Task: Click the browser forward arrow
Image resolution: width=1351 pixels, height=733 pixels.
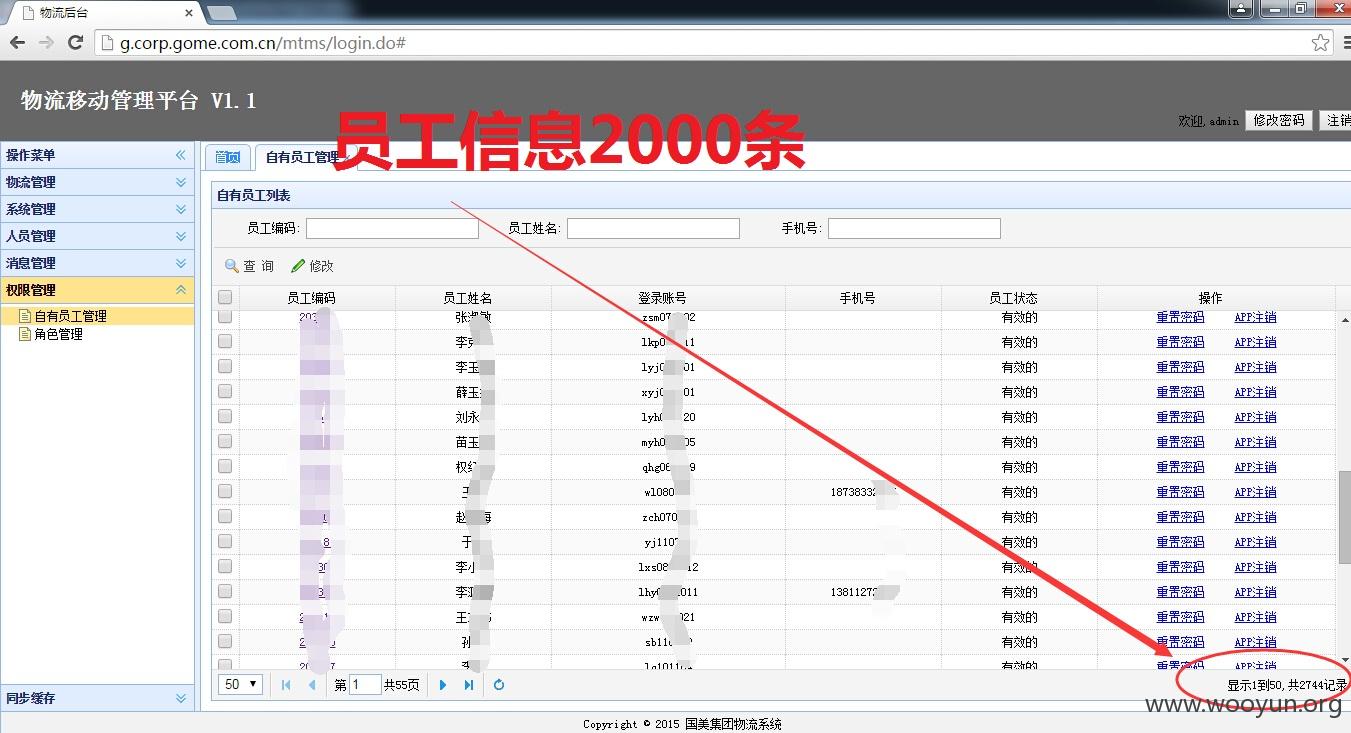Action: tap(46, 43)
